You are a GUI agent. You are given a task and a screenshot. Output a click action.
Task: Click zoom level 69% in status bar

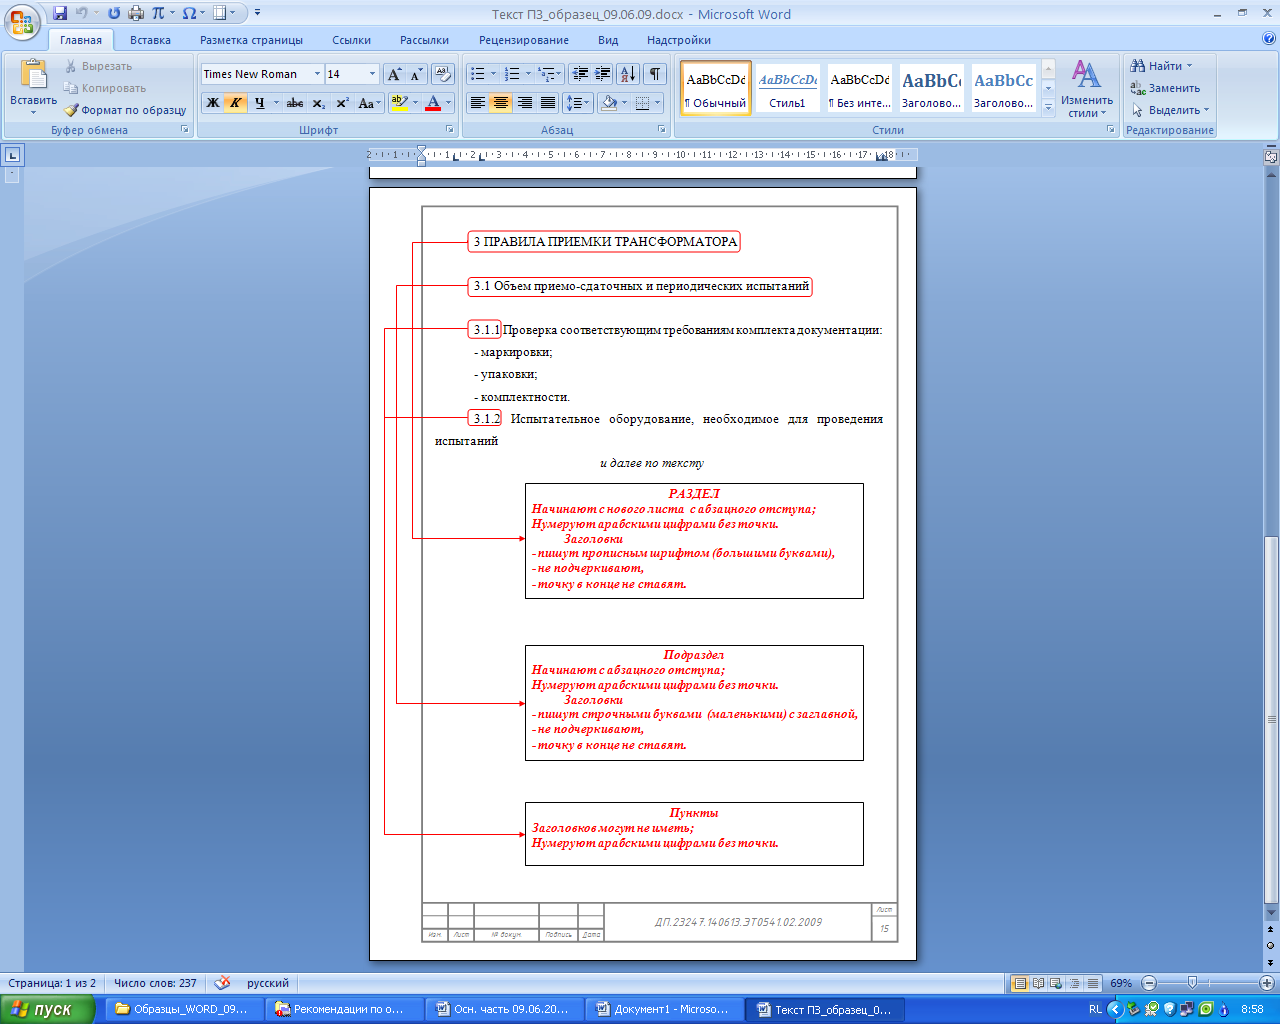(x=1121, y=983)
